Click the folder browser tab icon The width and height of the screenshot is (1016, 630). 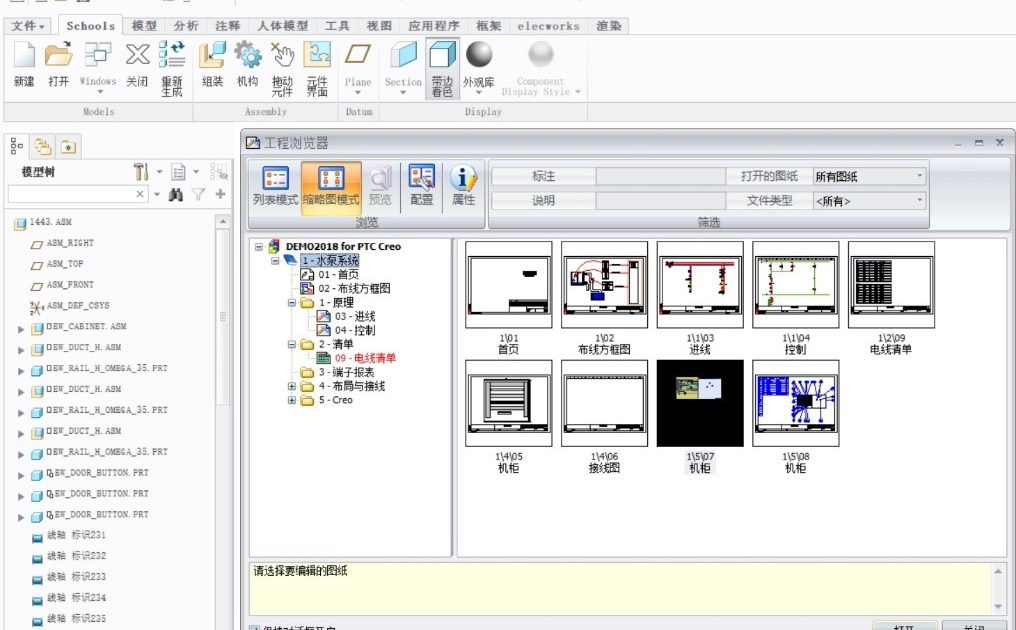43,146
